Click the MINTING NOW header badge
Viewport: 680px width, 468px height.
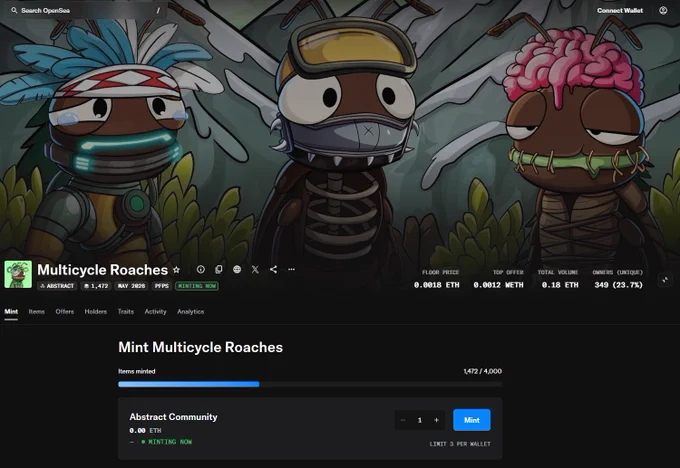point(197,286)
